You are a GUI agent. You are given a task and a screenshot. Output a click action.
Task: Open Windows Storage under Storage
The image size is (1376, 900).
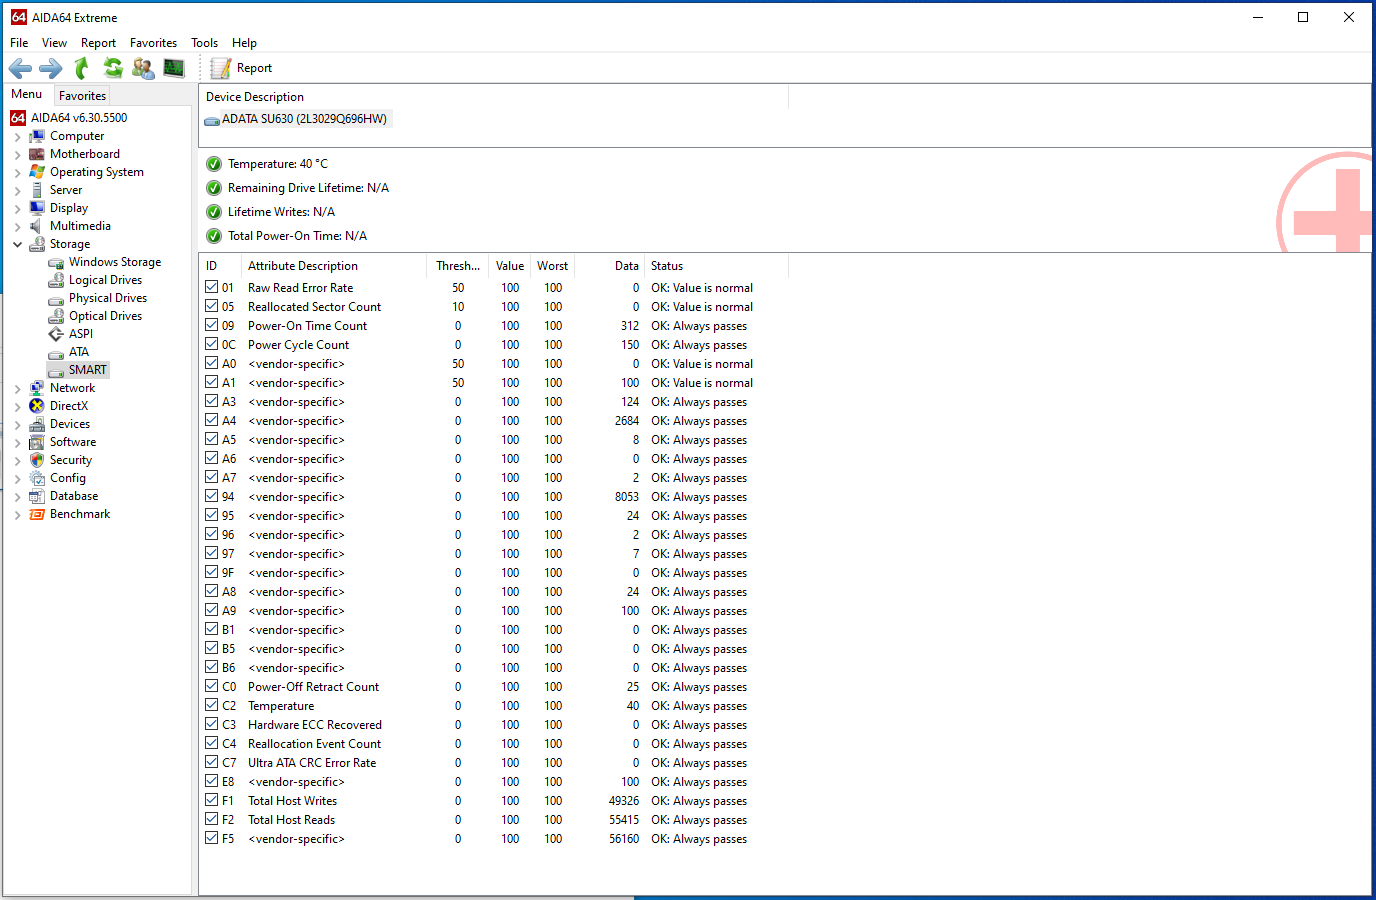click(x=115, y=262)
